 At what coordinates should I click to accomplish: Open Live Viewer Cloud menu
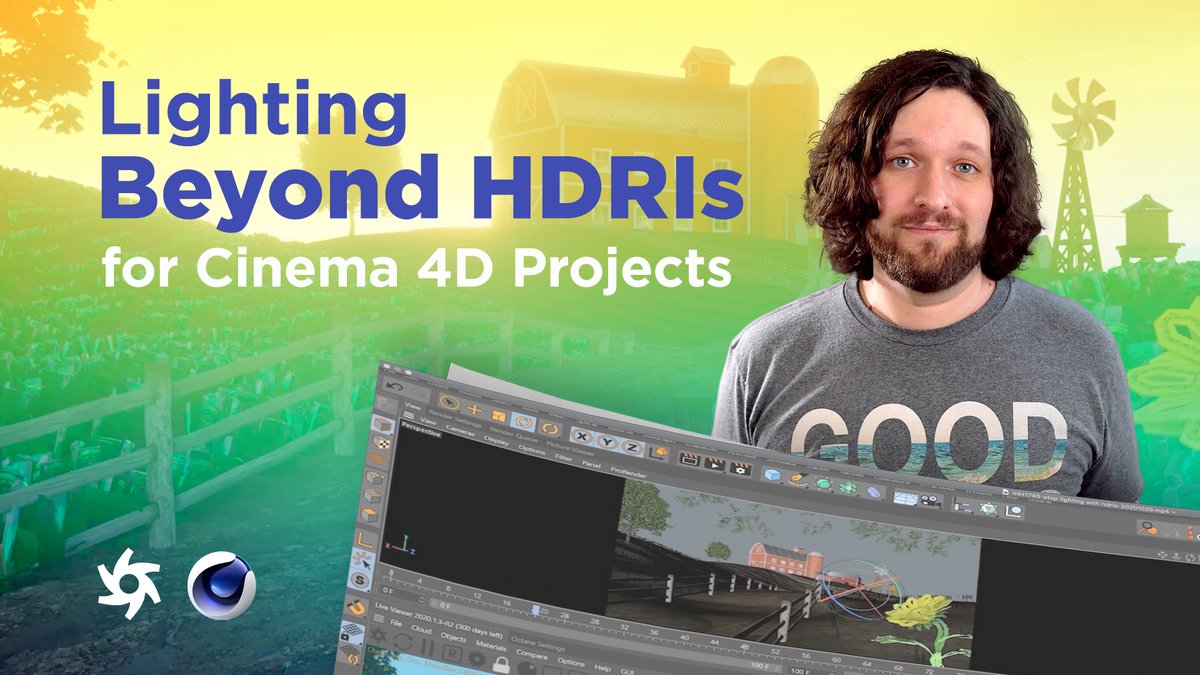[421, 629]
